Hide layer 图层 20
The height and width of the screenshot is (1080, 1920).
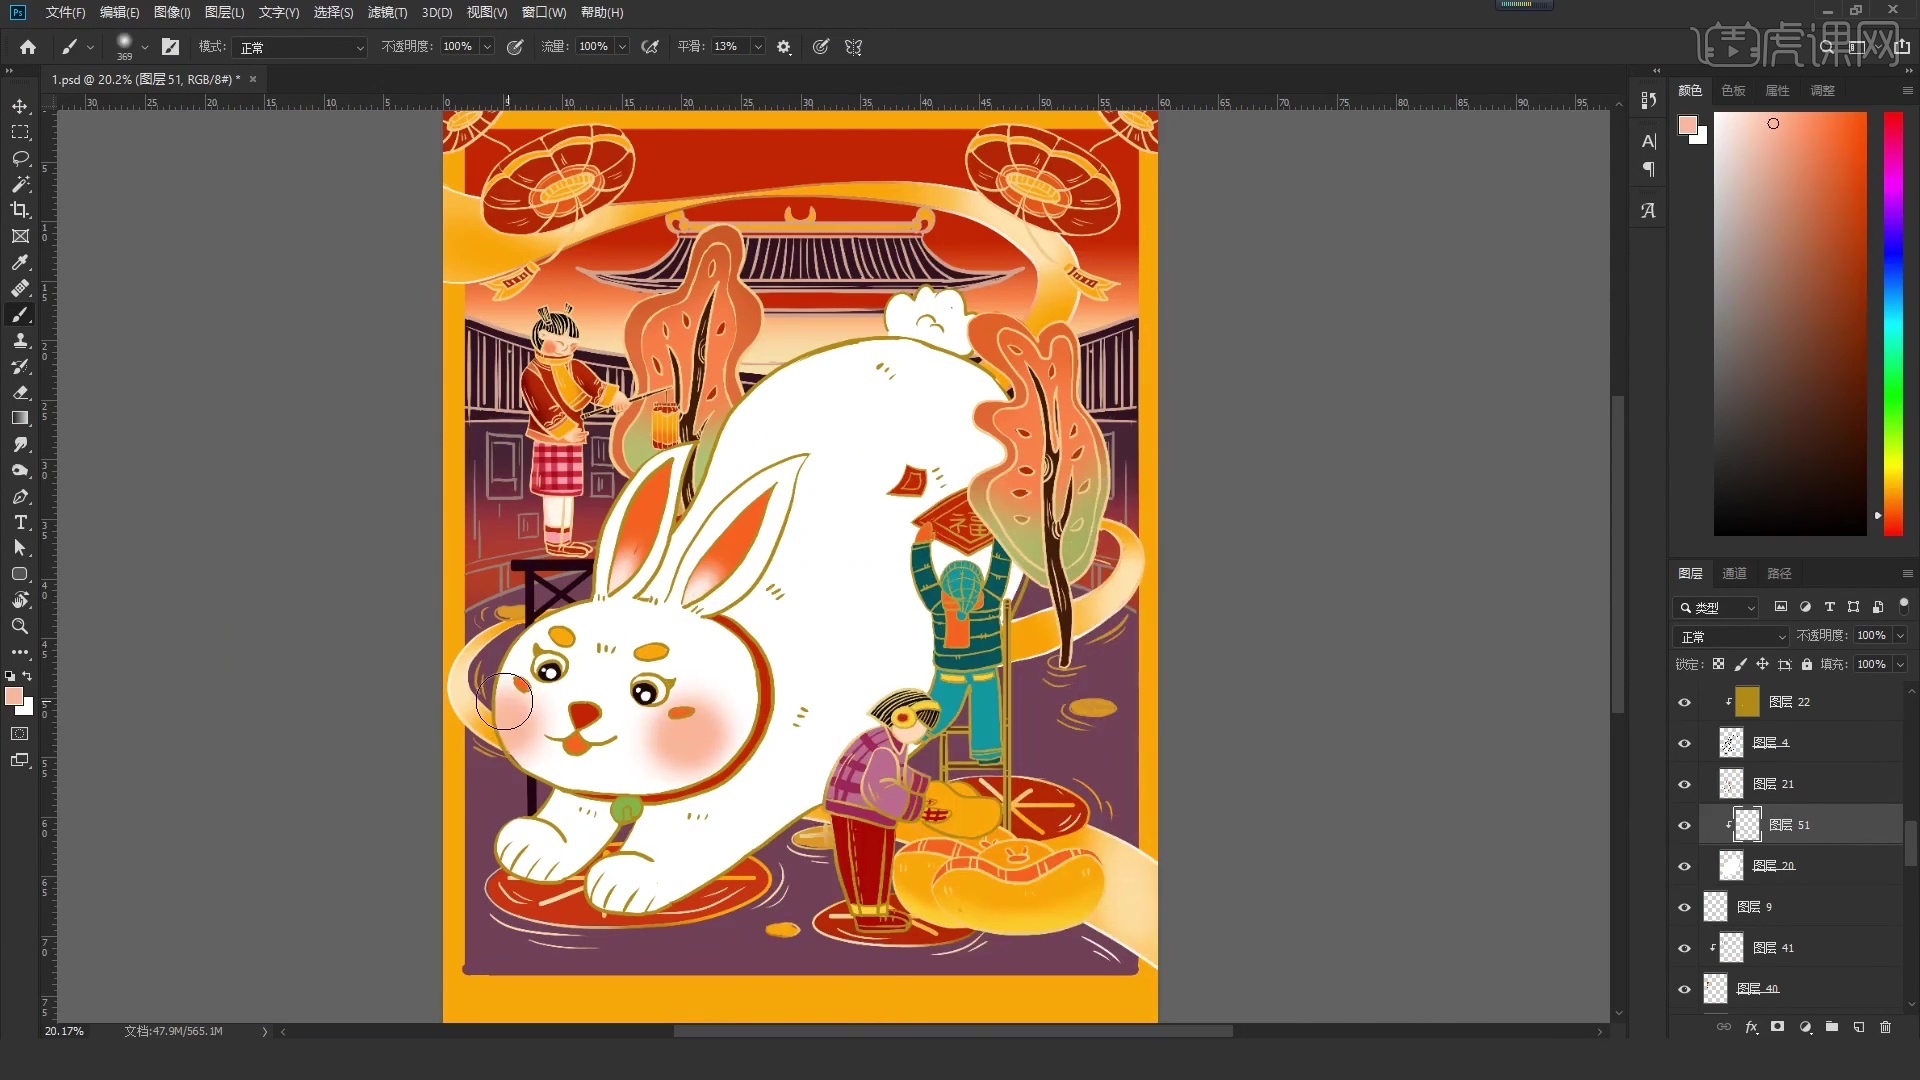[x=1684, y=866]
